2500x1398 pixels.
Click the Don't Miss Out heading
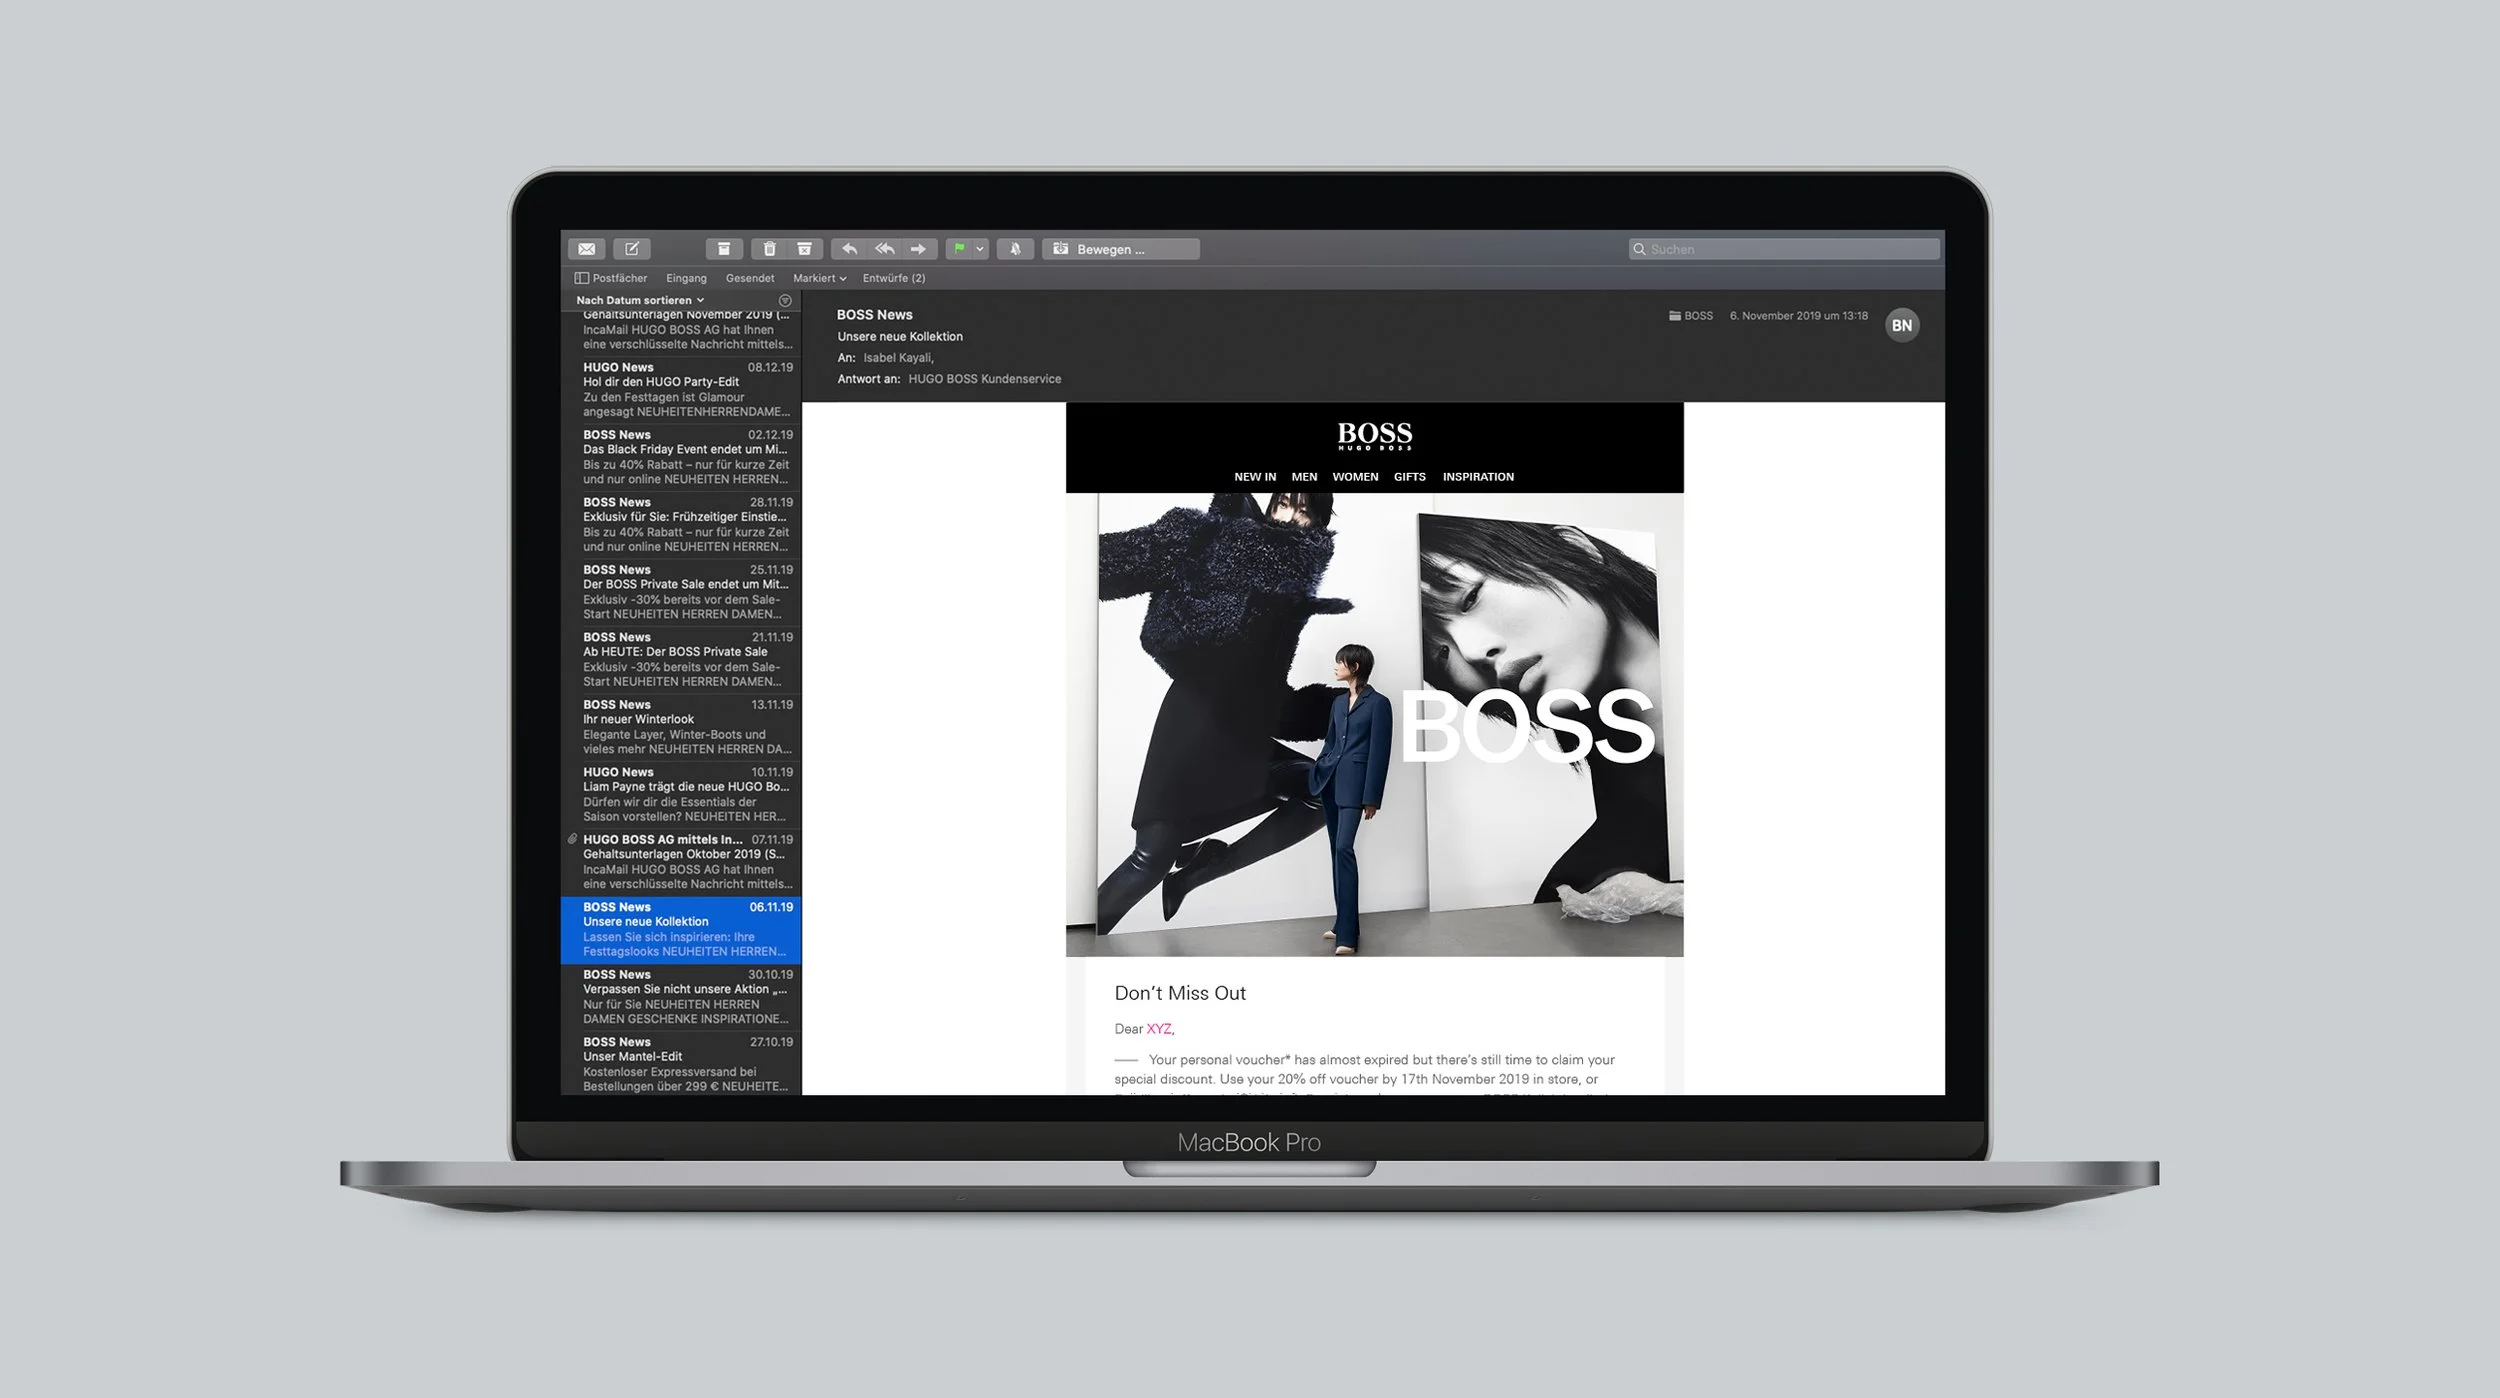coord(1180,993)
